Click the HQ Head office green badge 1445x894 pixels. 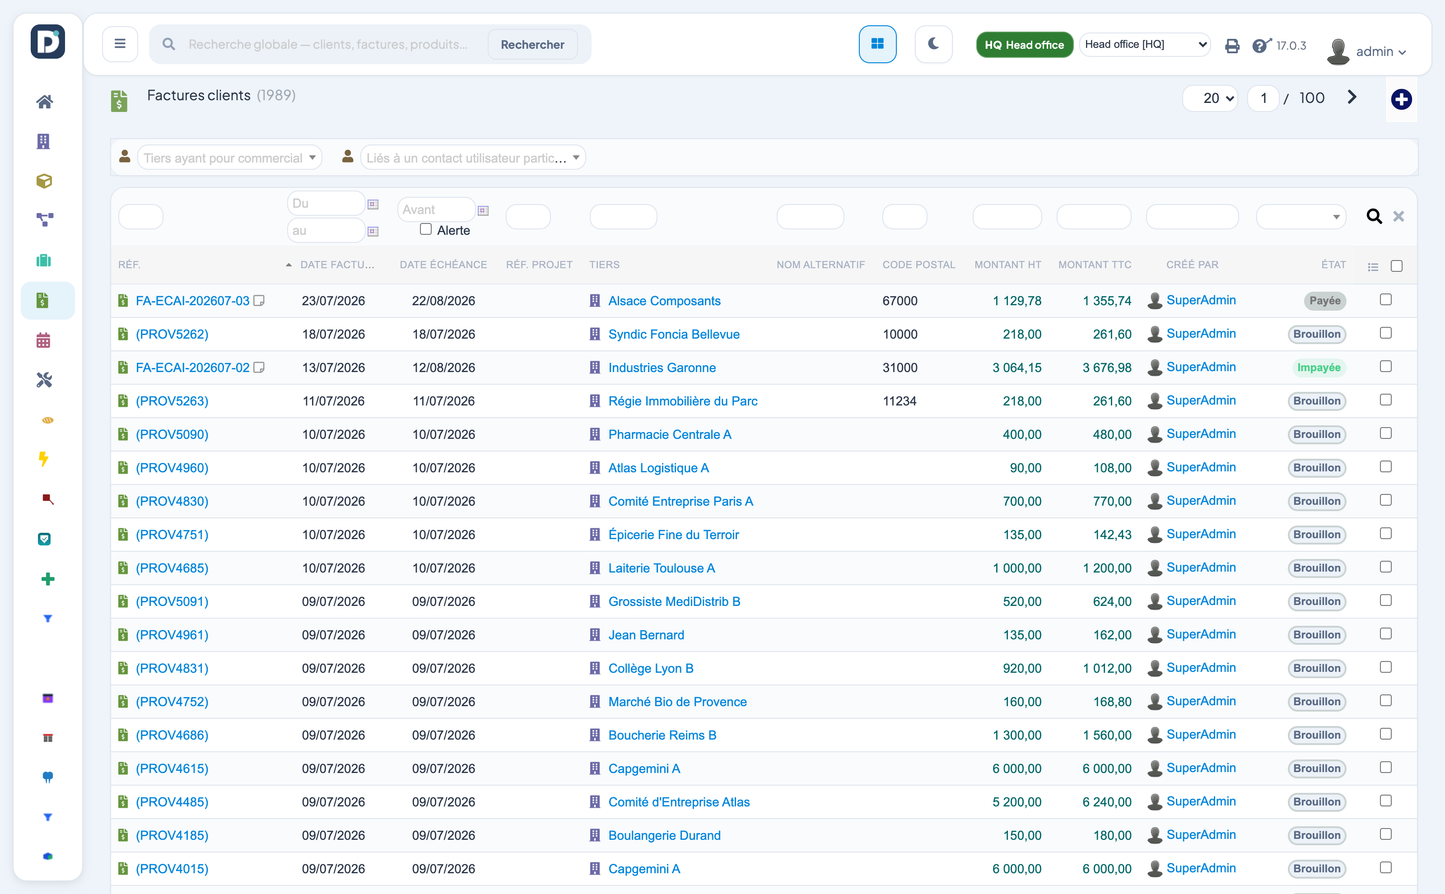tap(1024, 44)
